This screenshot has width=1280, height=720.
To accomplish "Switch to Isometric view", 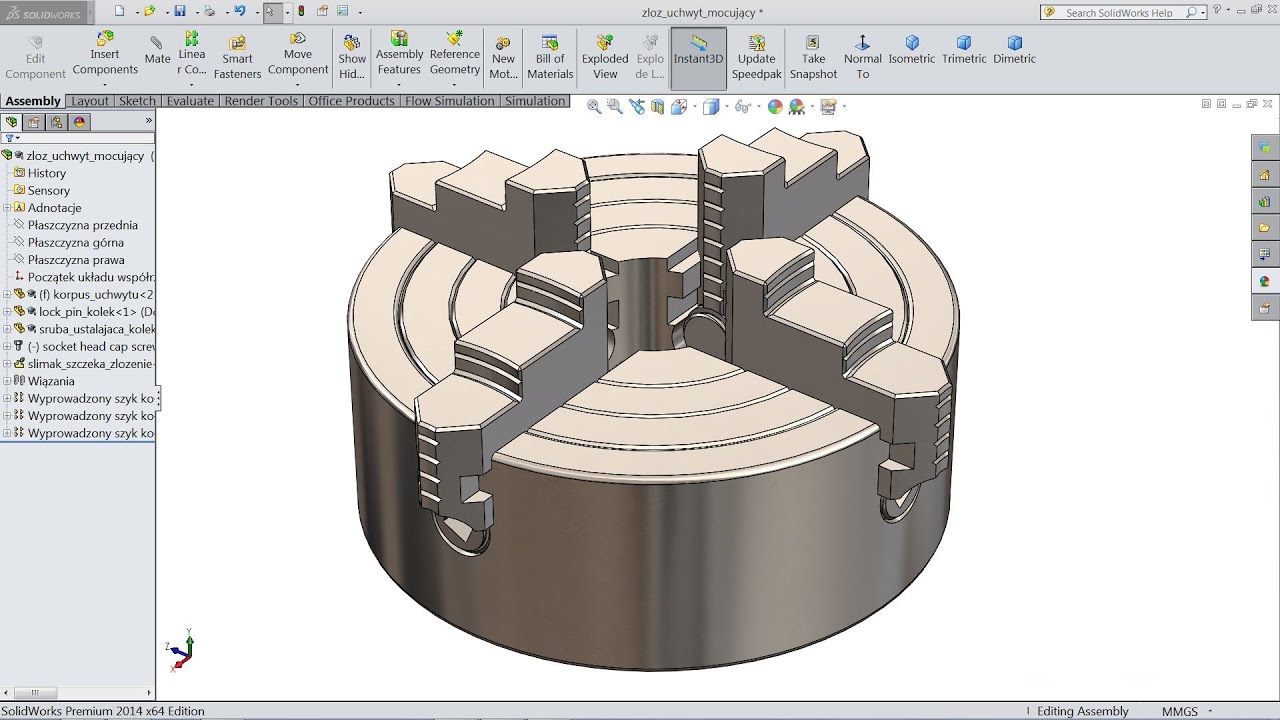I will click(x=912, y=51).
